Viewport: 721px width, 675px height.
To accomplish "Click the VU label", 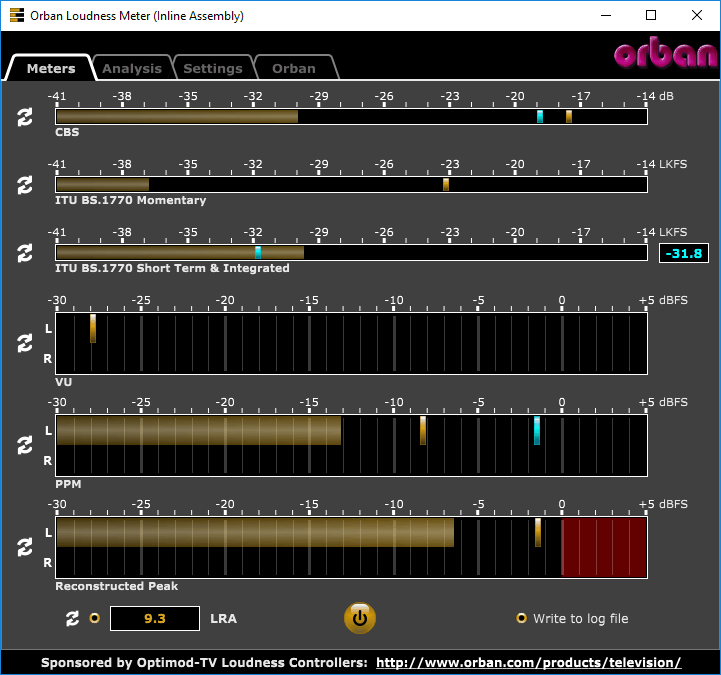I will point(63,382).
